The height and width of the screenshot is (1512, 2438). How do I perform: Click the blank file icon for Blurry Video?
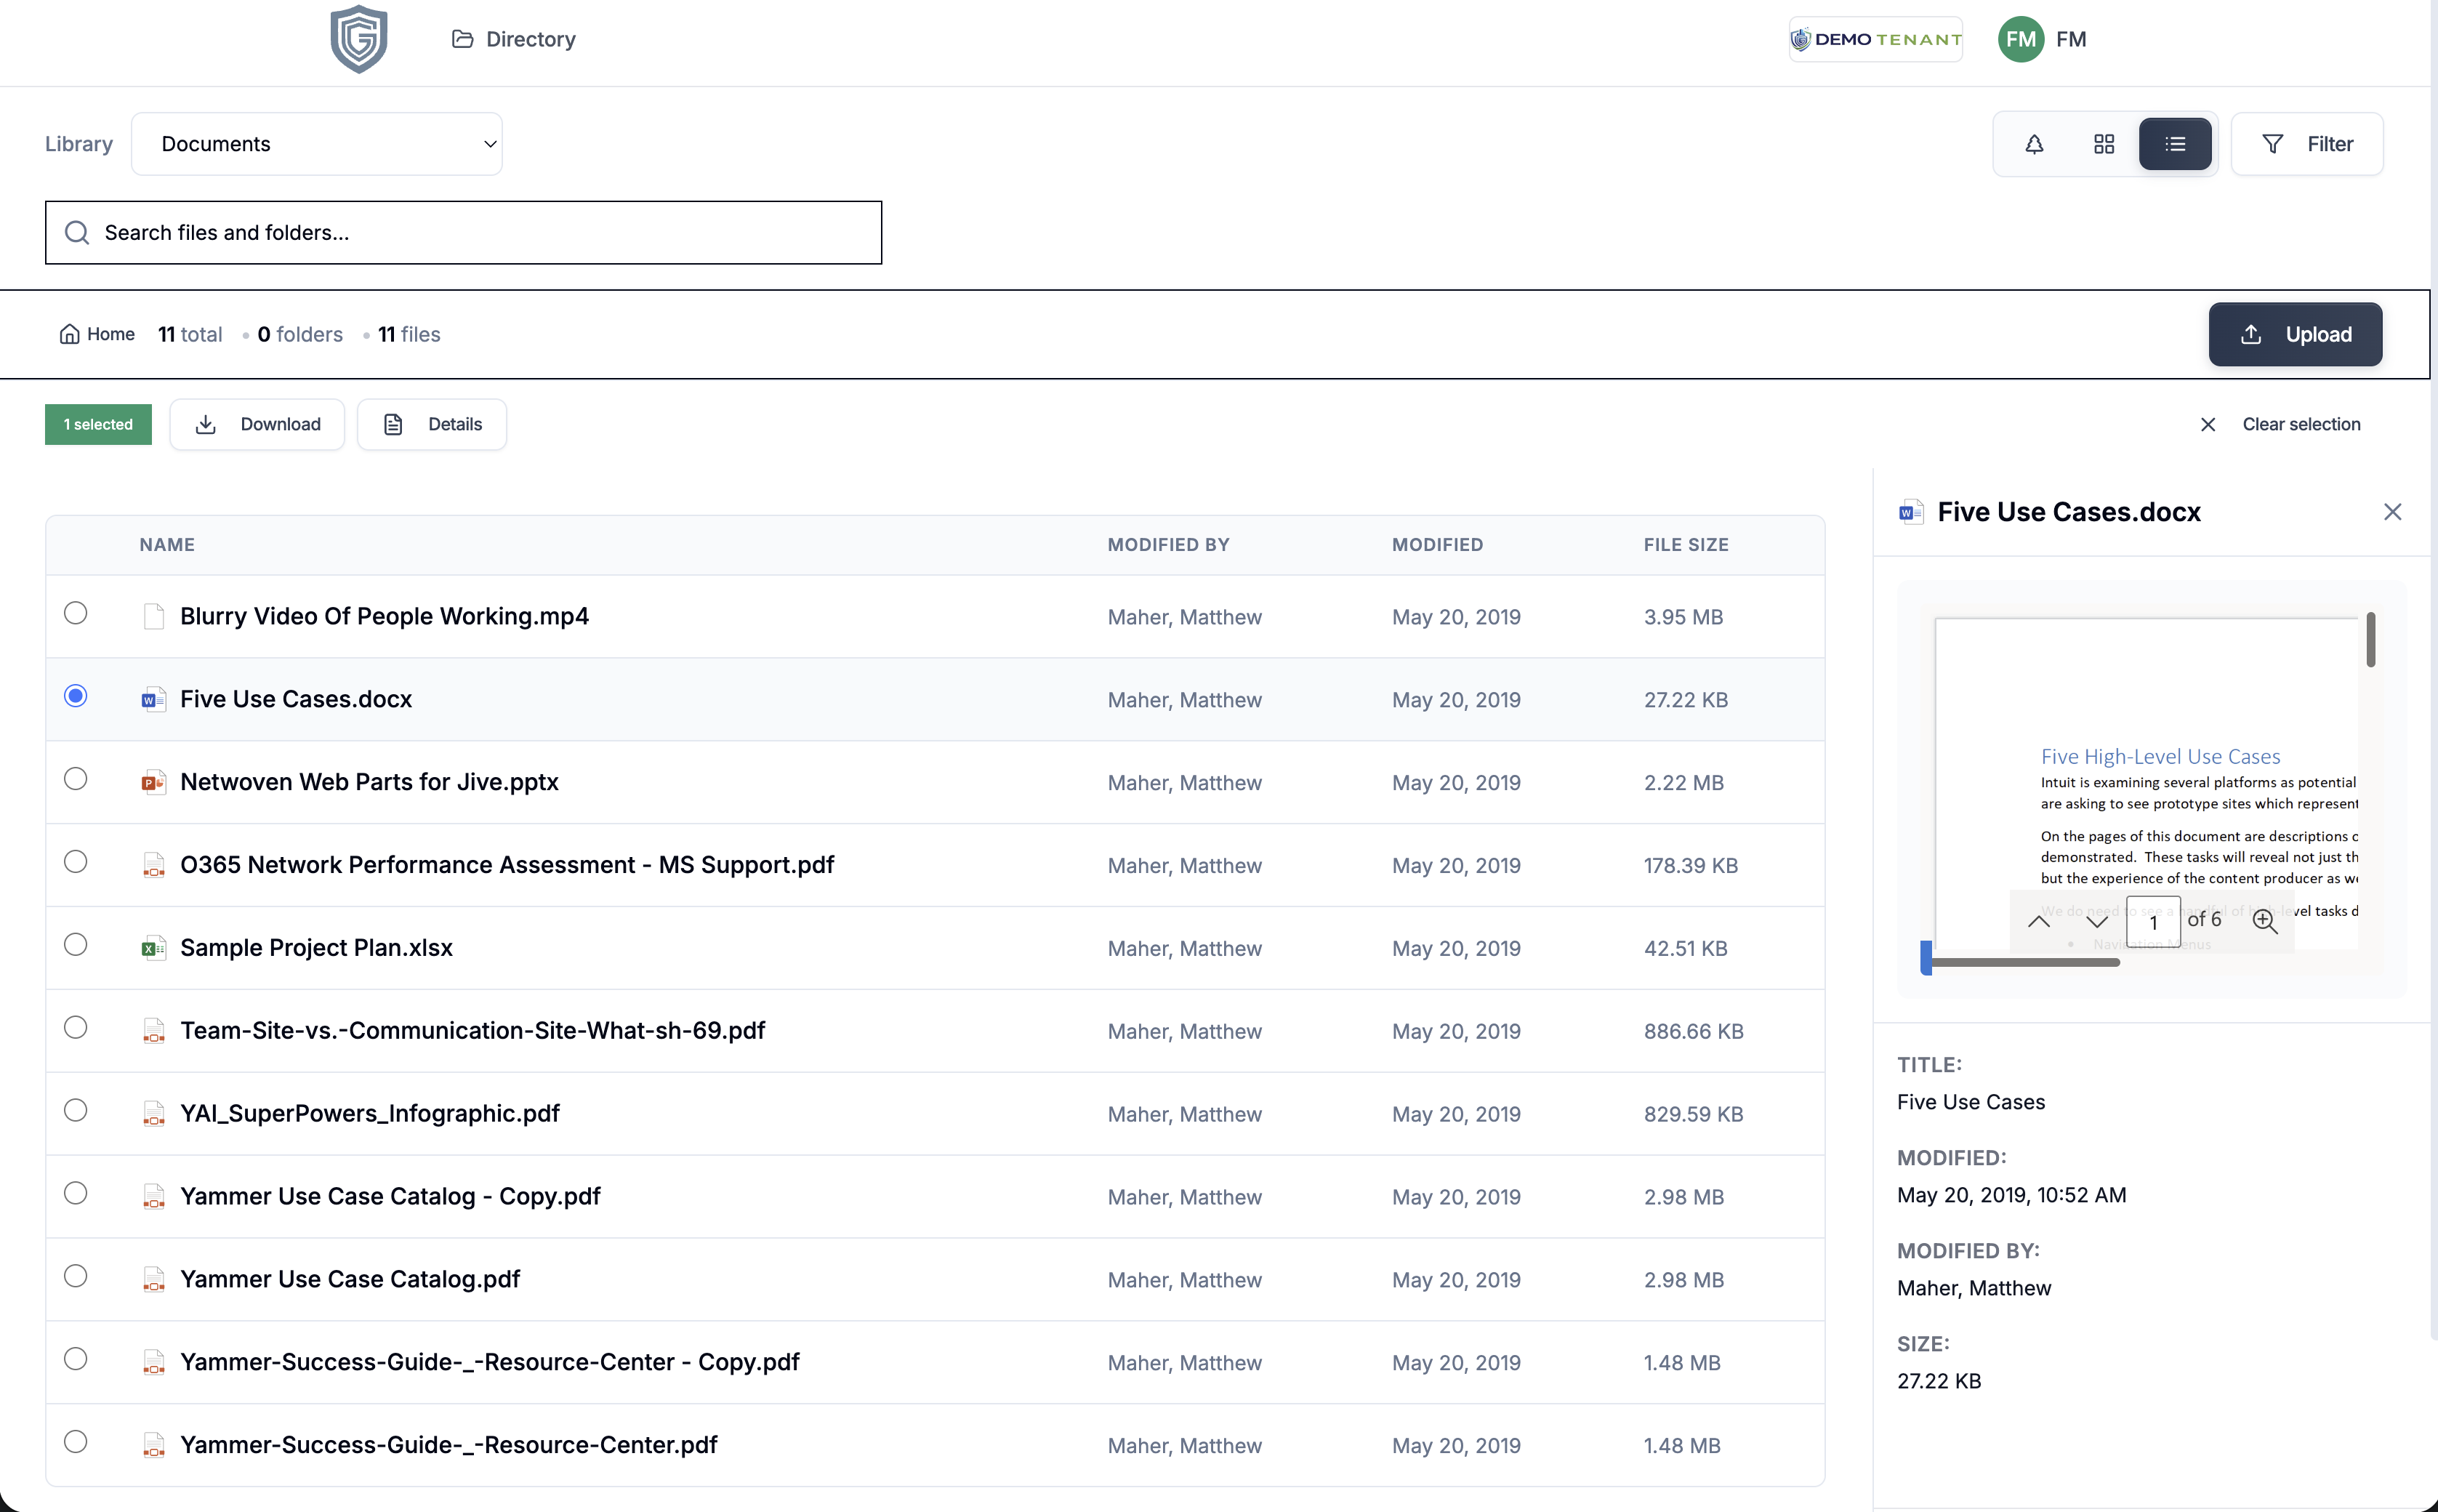[x=153, y=616]
